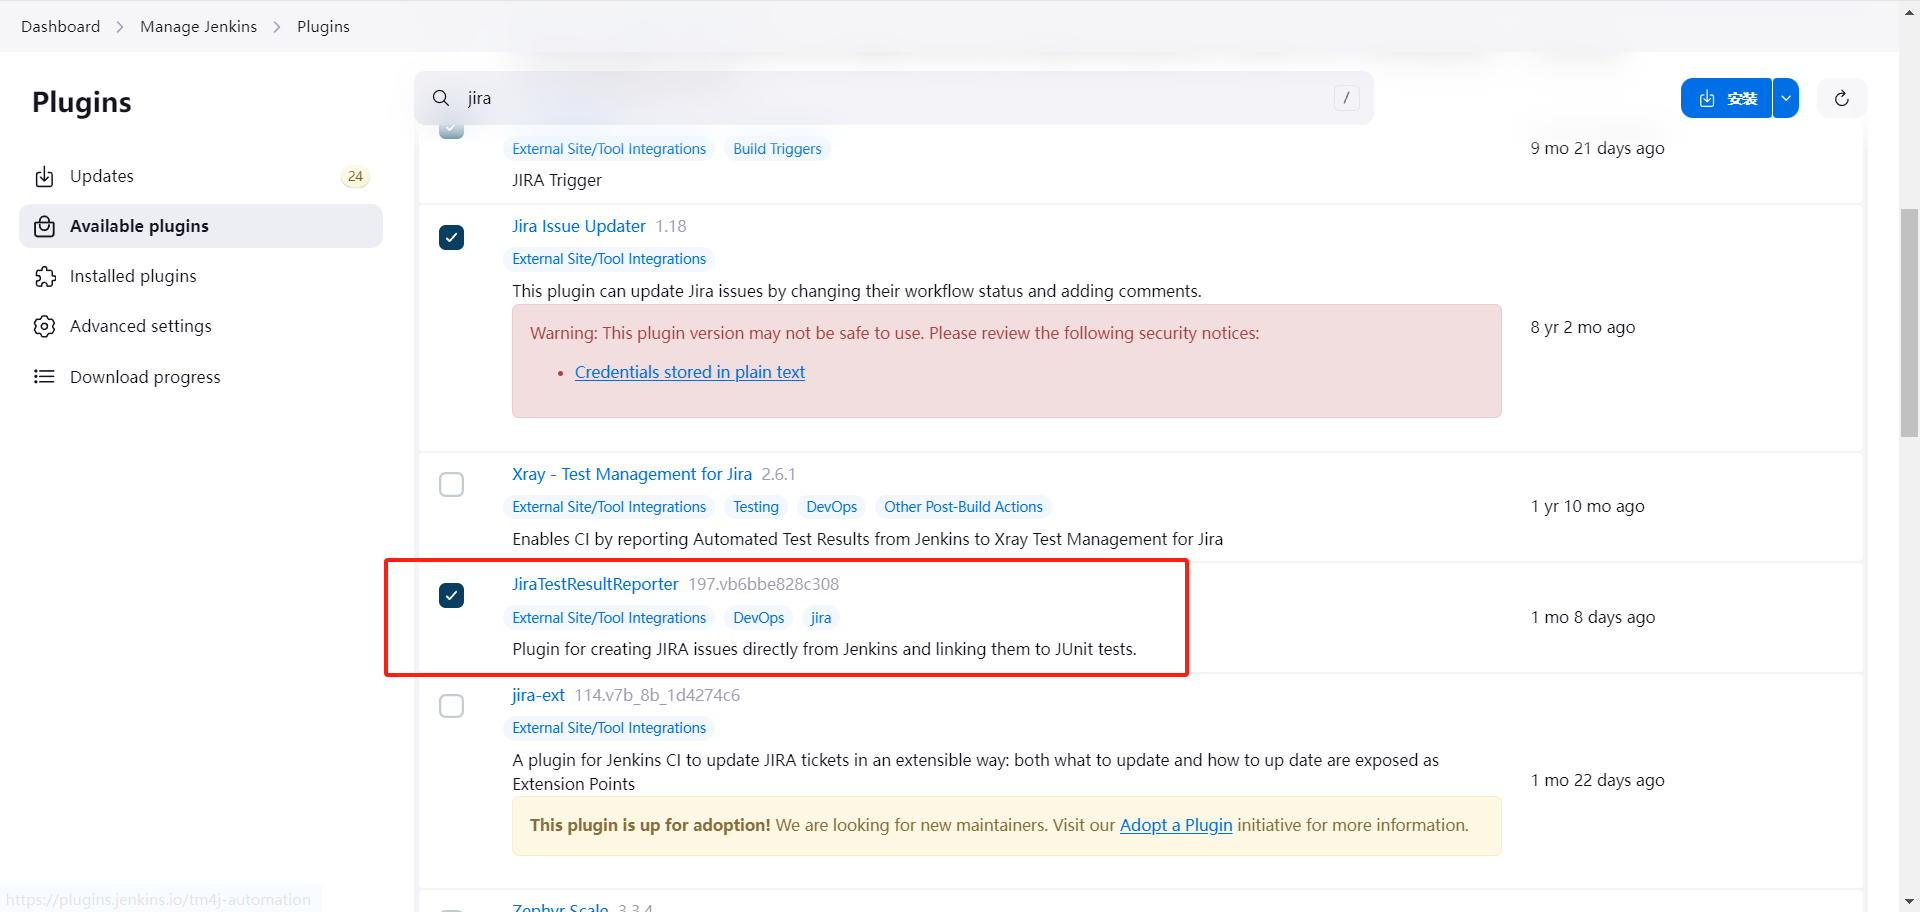The width and height of the screenshot is (1920, 912).
Task: Click the vertical scrollbar thumb
Action: point(1909,322)
